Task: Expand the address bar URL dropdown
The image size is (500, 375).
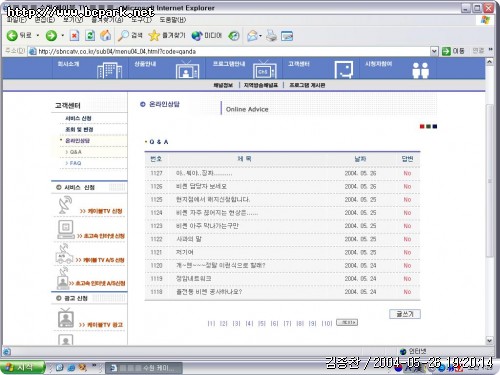Action: pyautogui.click(x=434, y=51)
